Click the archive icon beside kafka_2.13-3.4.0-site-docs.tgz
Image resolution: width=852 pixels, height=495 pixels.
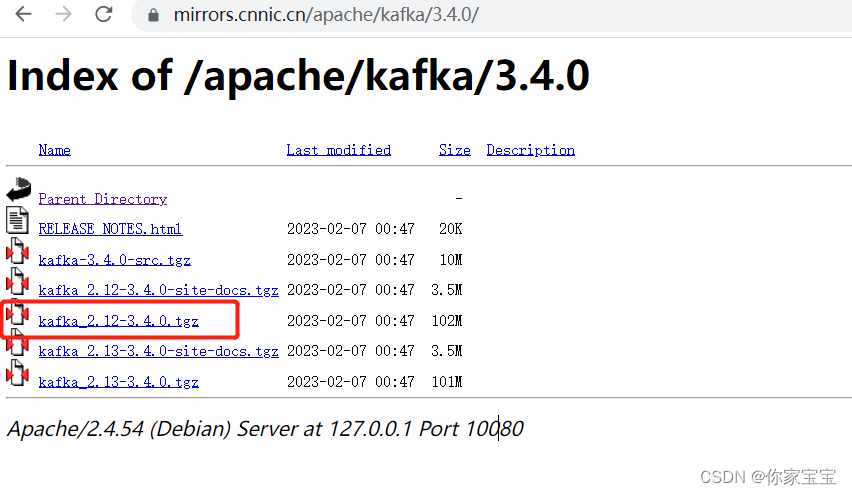[17, 343]
